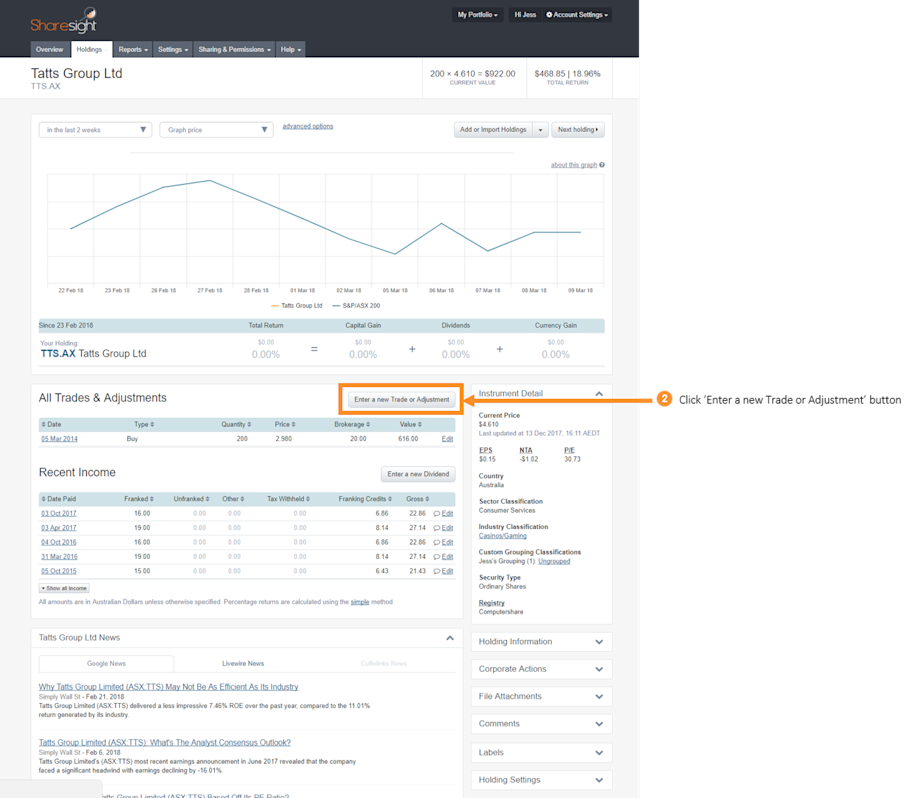Switch to Google News tab
The height and width of the screenshot is (798, 917).
pos(106,664)
